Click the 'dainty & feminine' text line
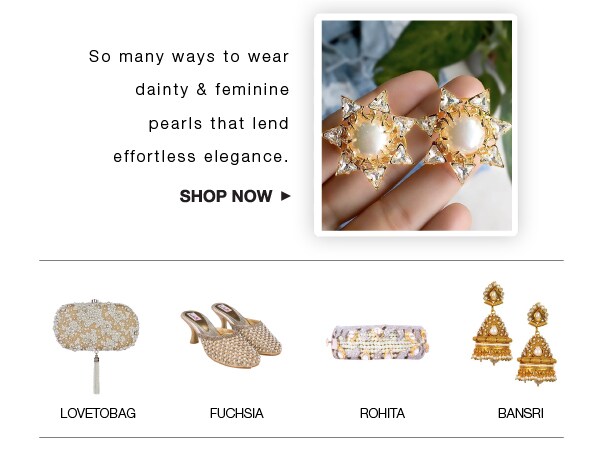The width and height of the screenshot is (600, 450). click(x=212, y=90)
